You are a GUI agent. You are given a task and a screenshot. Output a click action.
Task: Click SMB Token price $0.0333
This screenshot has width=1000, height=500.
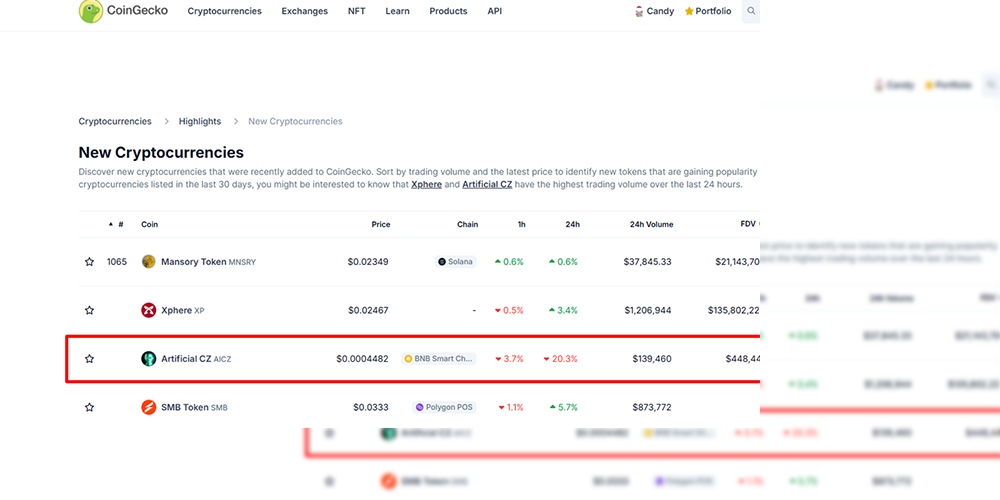(371, 408)
